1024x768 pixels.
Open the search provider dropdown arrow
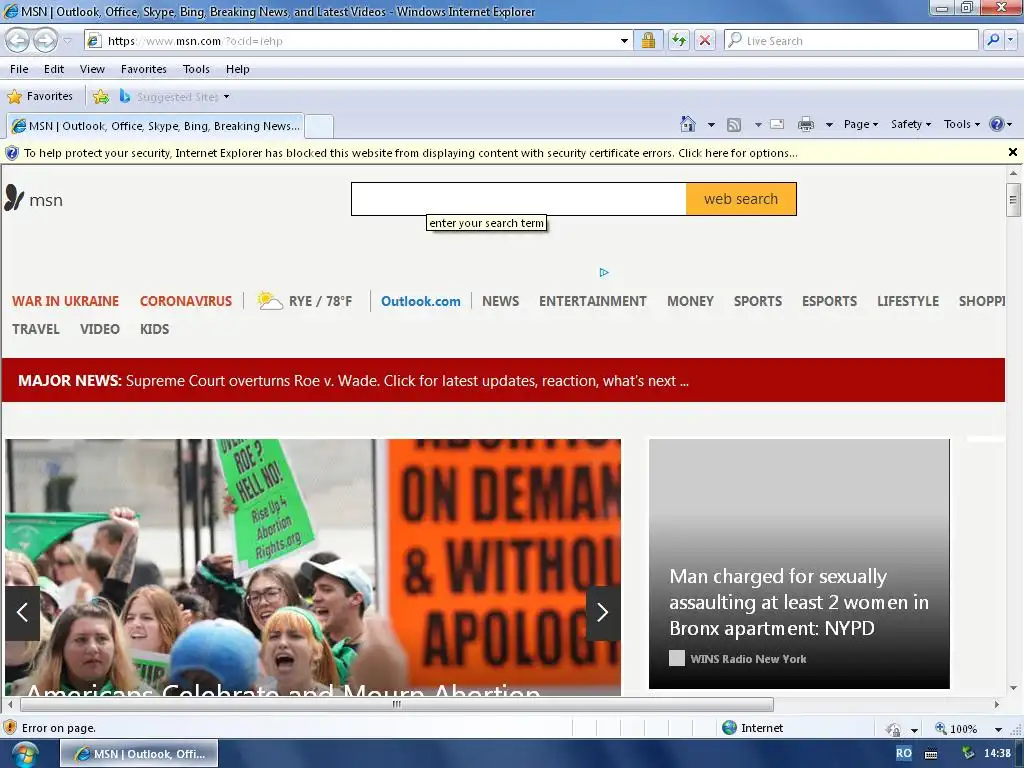click(1010, 40)
